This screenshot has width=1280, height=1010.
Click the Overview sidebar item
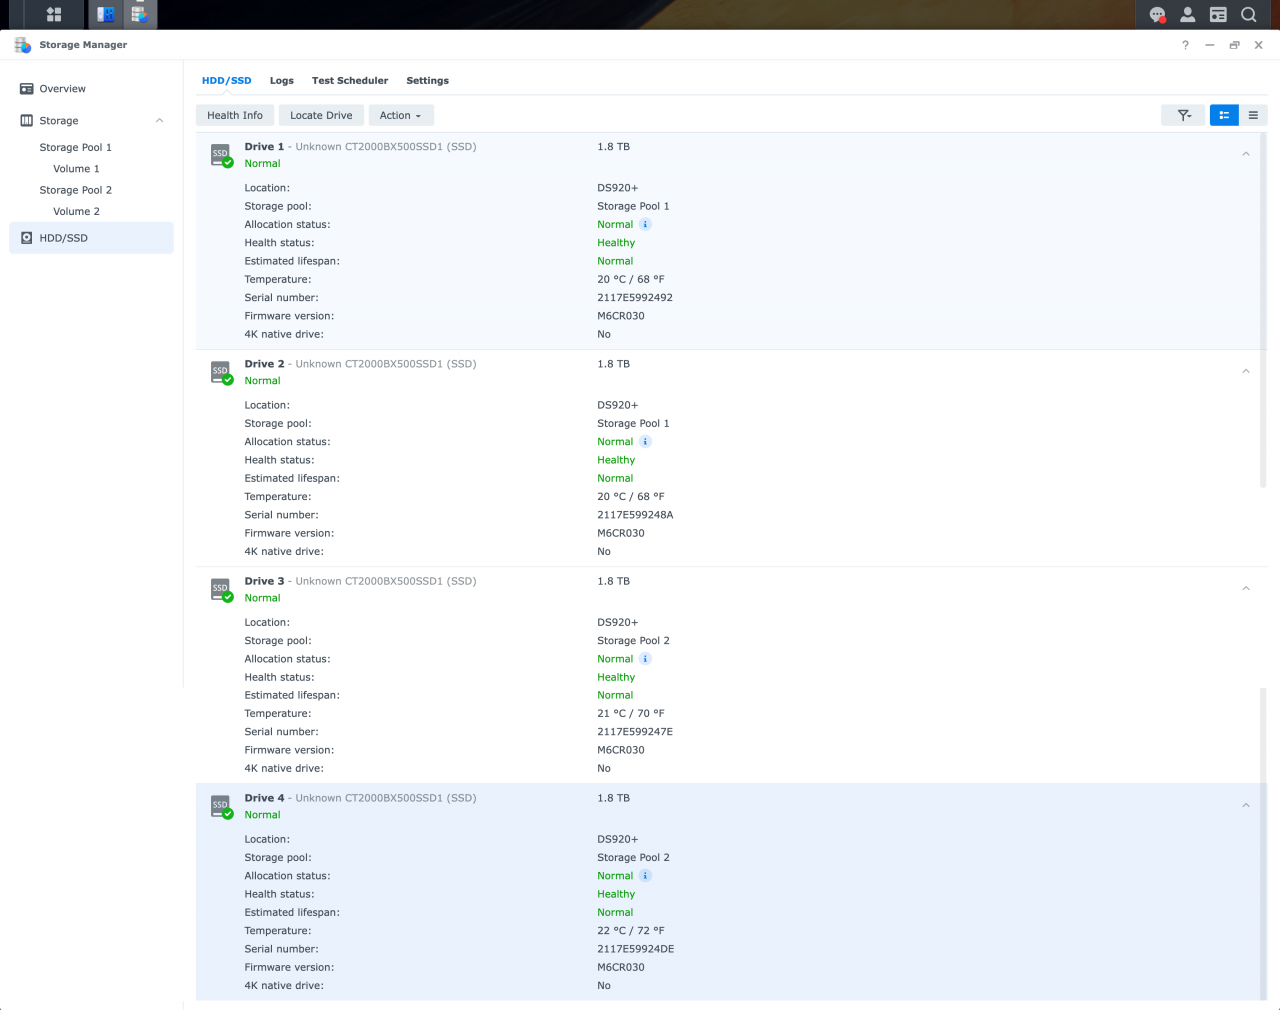tap(62, 88)
